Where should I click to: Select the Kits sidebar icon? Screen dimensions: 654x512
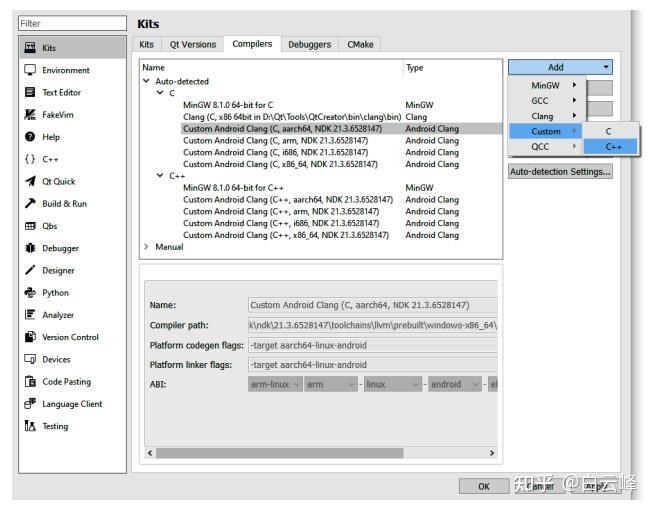pyautogui.click(x=30, y=48)
